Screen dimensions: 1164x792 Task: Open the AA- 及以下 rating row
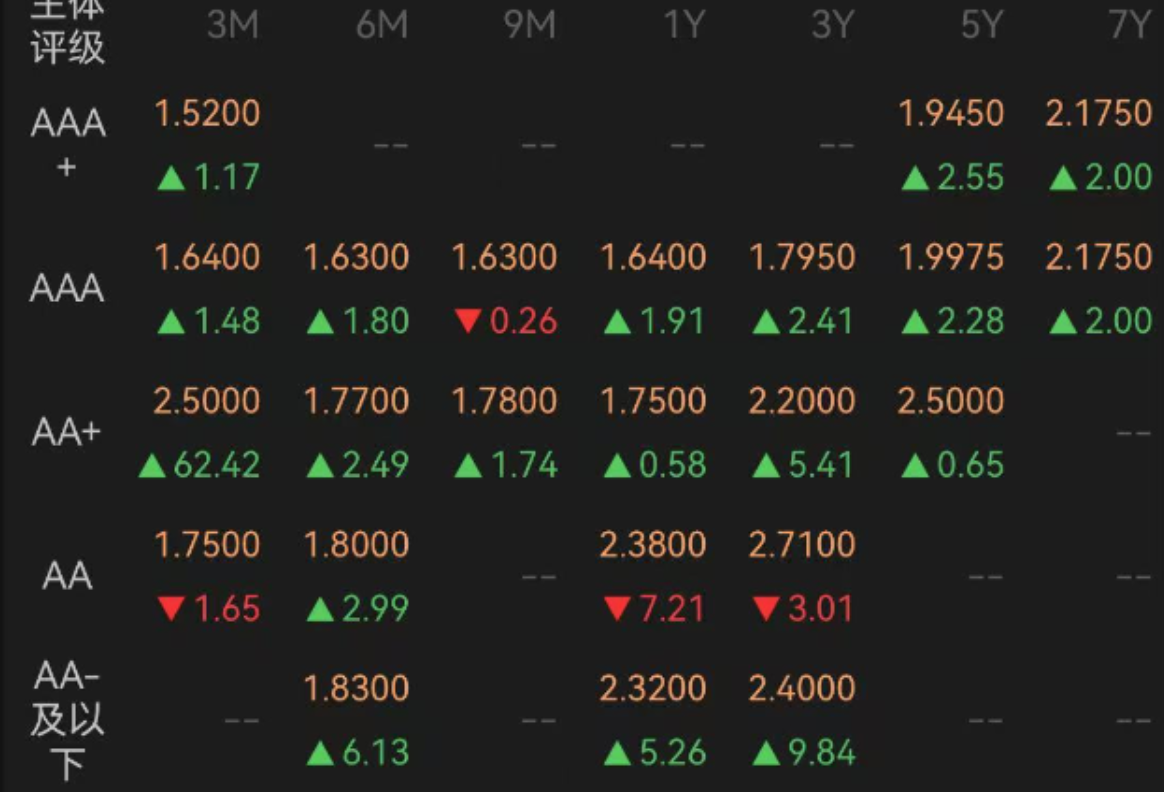pos(67,720)
